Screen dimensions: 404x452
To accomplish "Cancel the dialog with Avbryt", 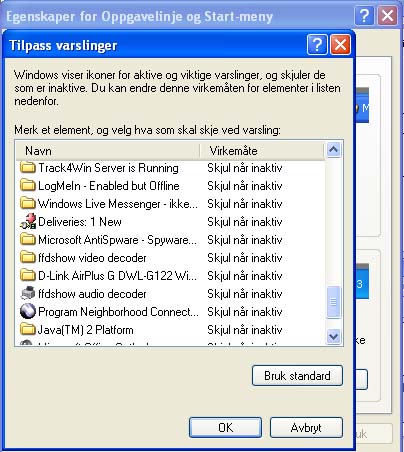I will coord(306,428).
